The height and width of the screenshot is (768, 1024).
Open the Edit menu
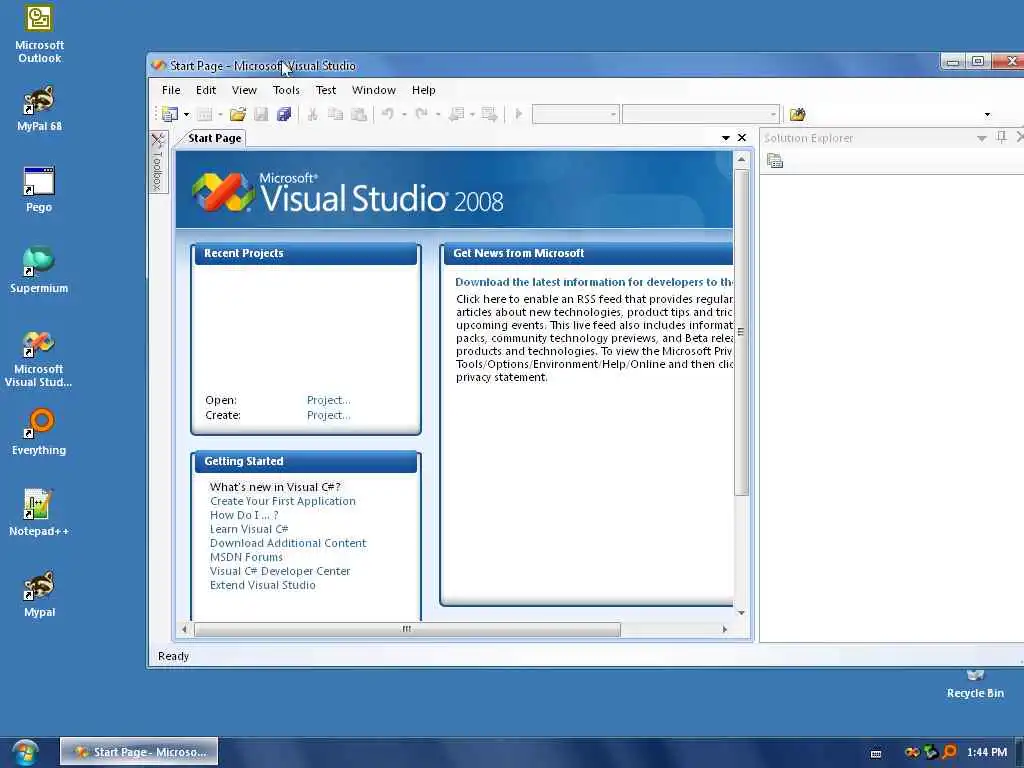pyautogui.click(x=206, y=90)
